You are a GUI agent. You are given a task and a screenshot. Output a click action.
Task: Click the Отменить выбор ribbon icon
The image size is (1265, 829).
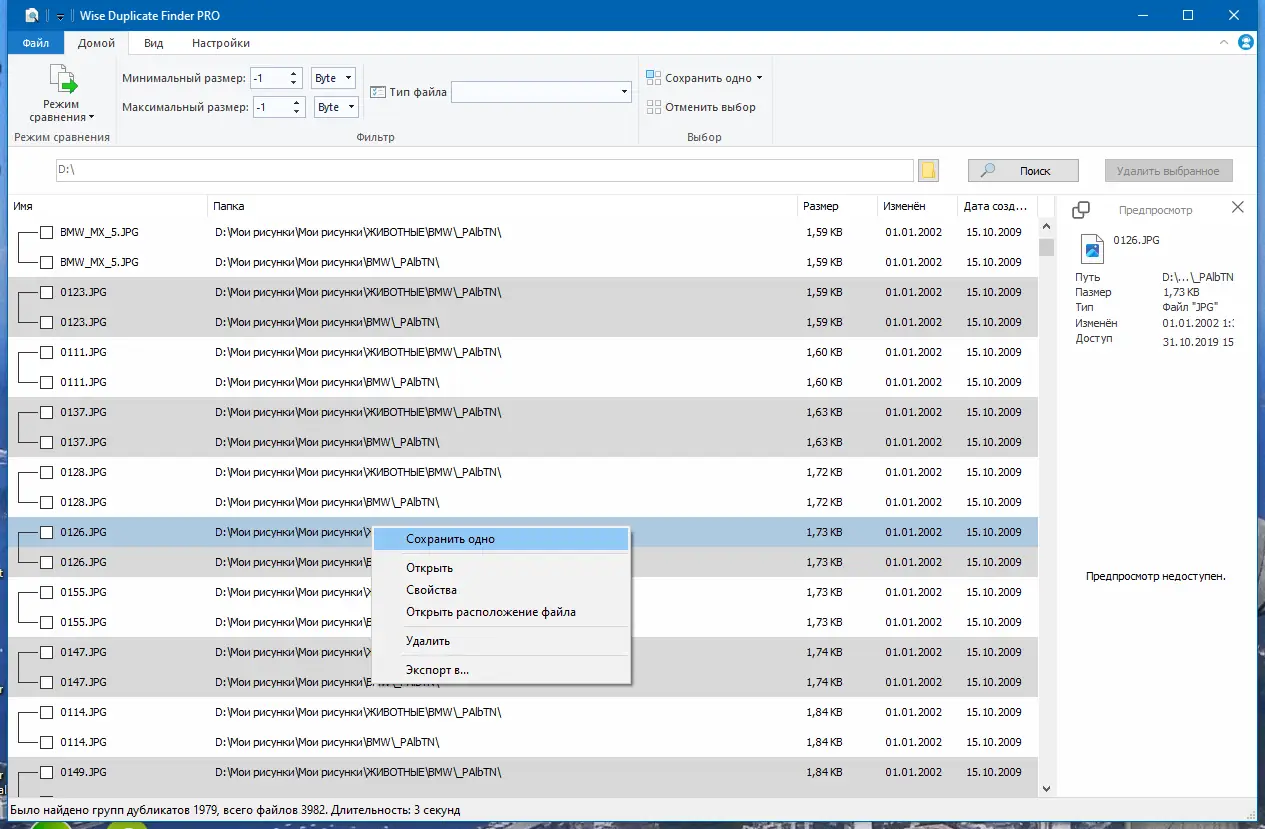(653, 107)
